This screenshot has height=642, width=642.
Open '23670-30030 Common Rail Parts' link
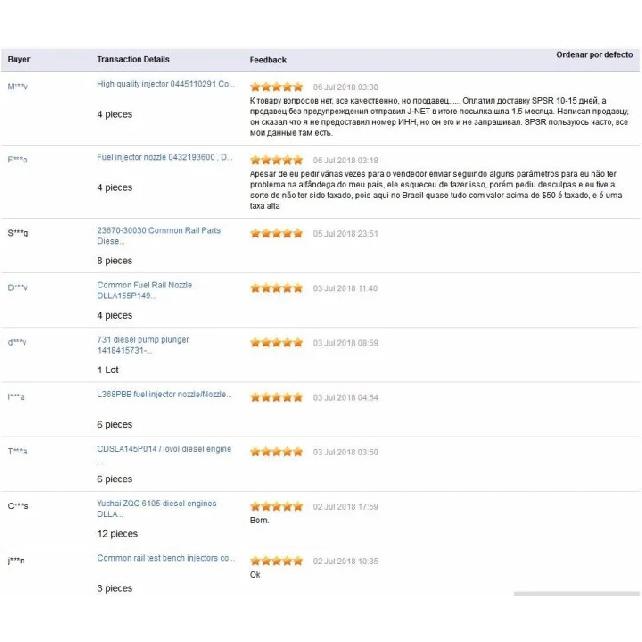pyautogui.click(x=159, y=236)
